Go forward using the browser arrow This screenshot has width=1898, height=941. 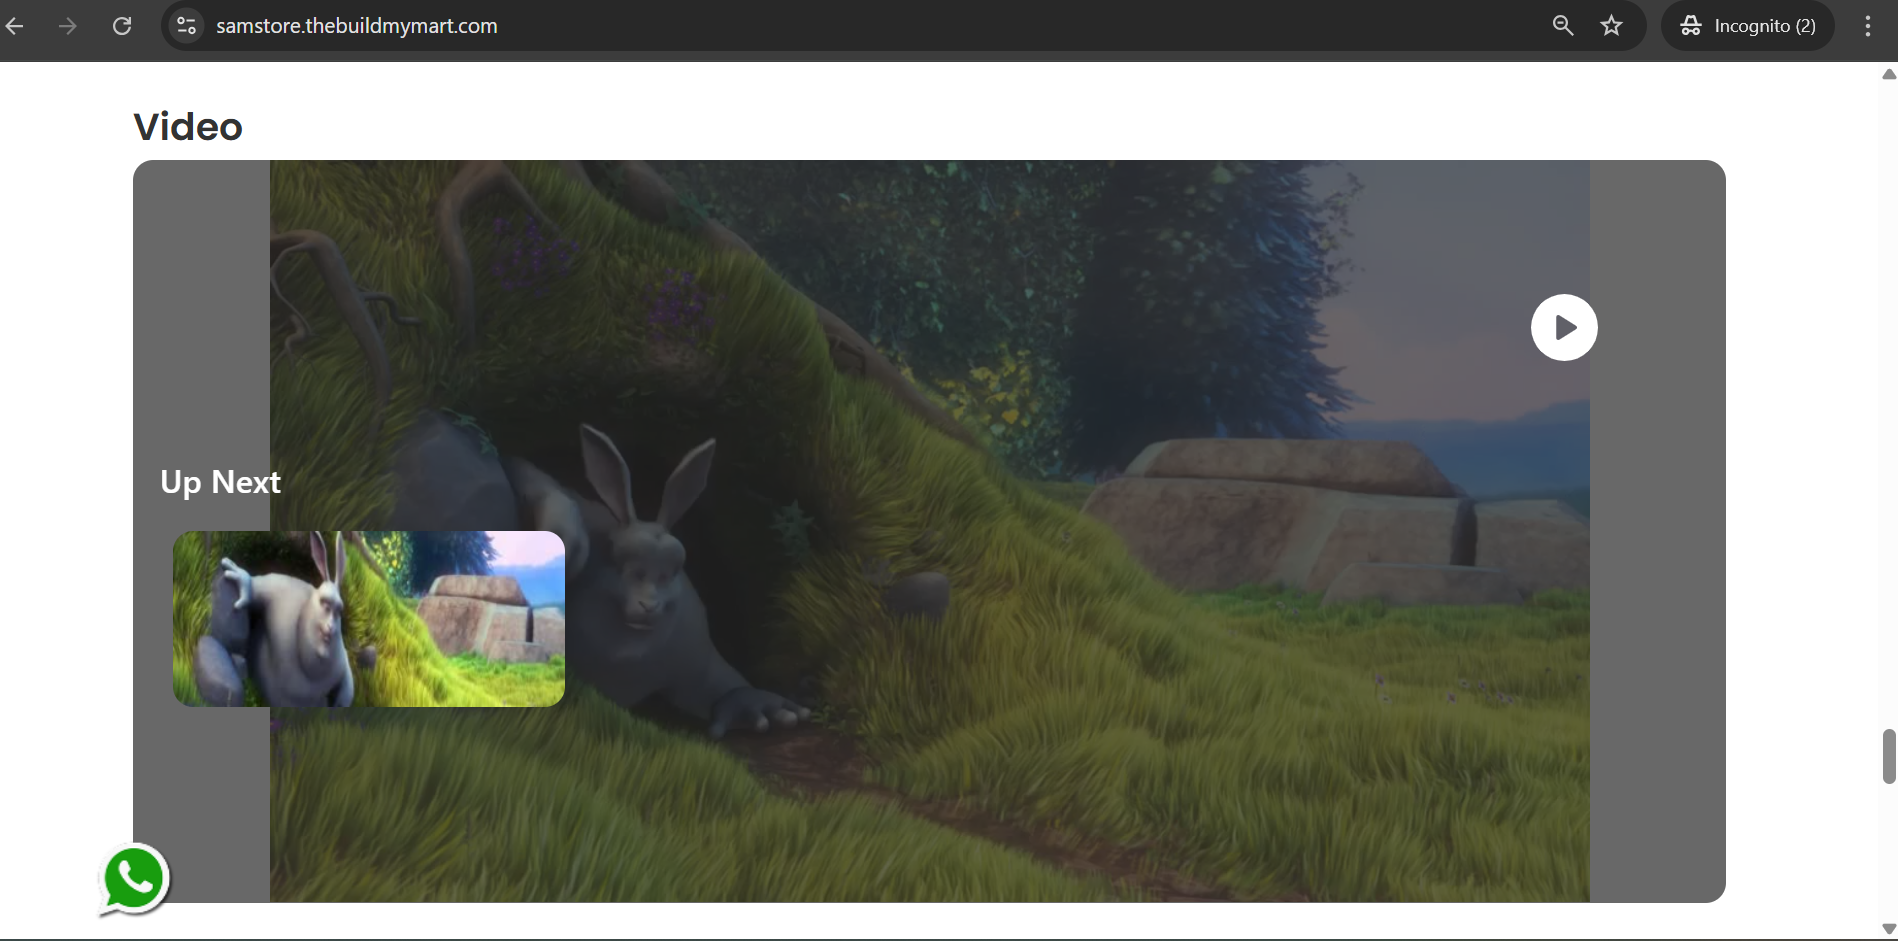(68, 26)
